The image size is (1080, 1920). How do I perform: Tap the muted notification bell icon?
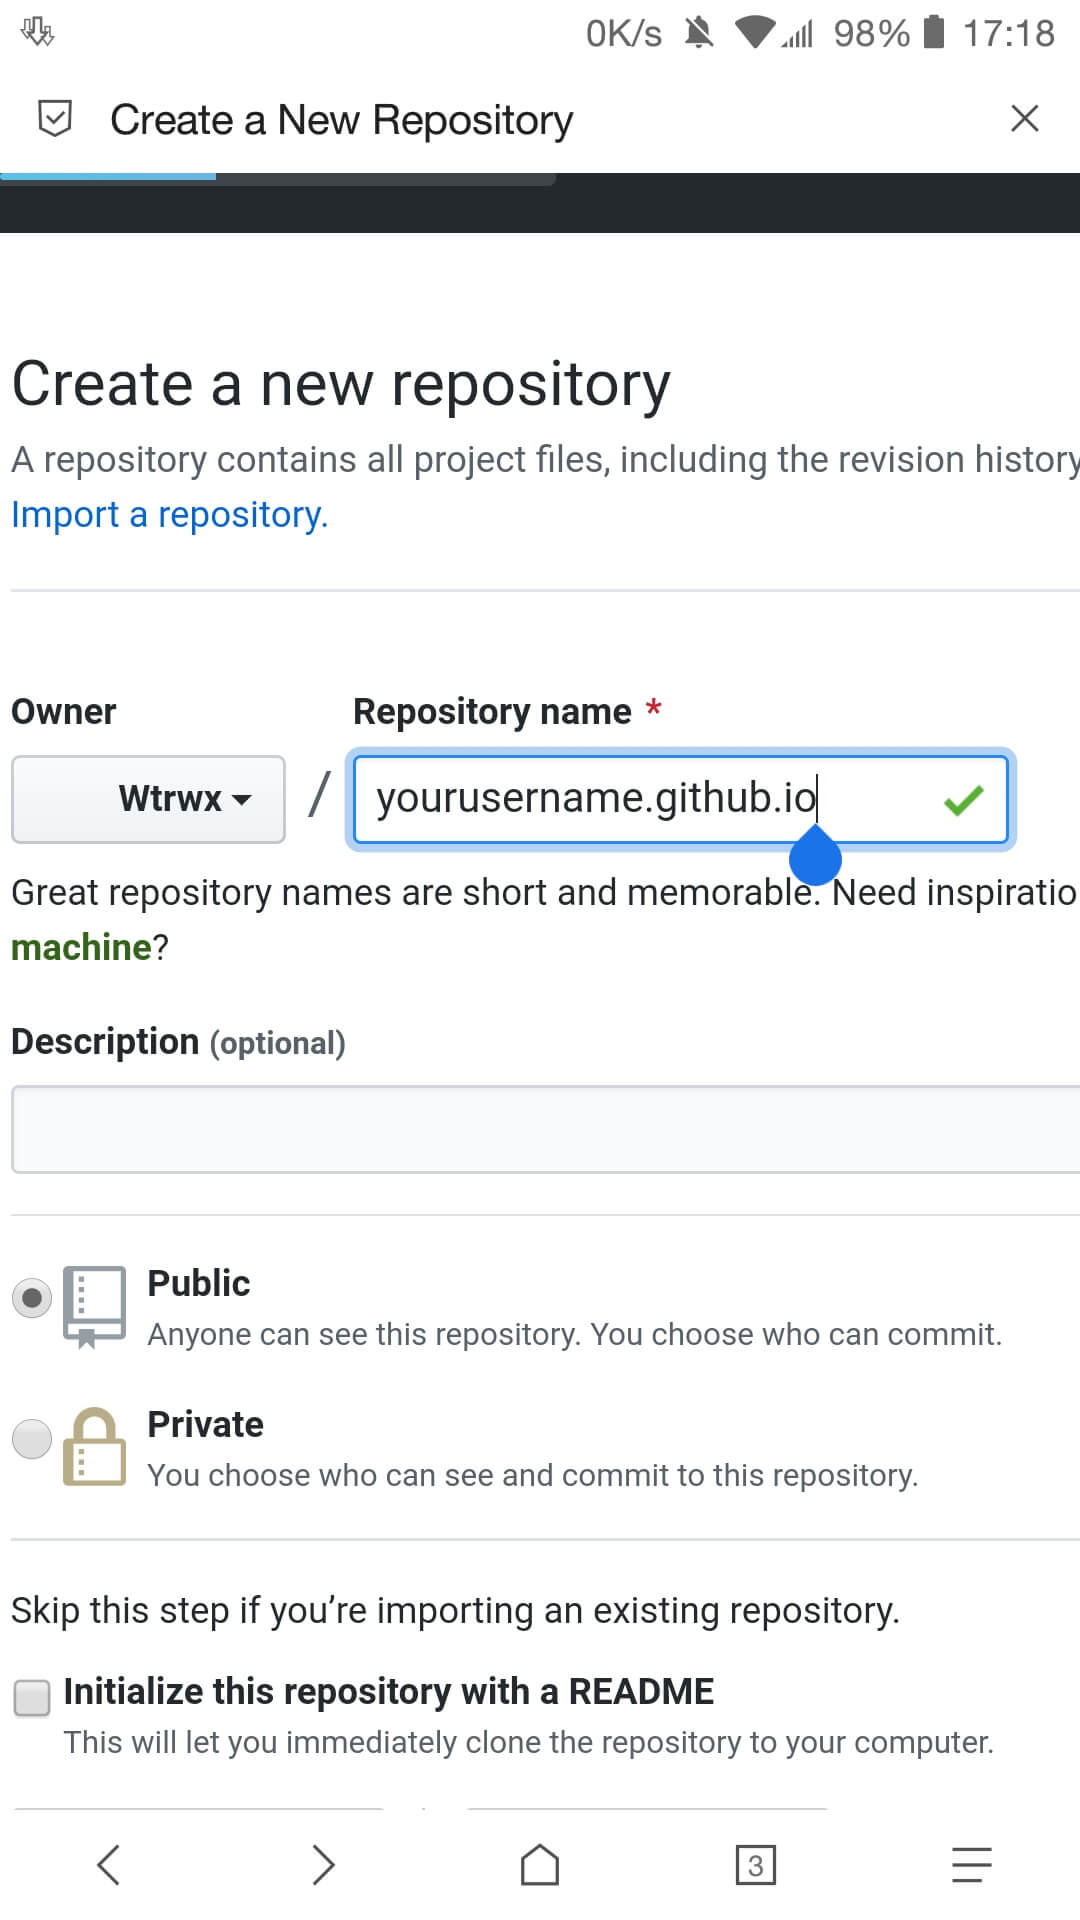pyautogui.click(x=699, y=33)
